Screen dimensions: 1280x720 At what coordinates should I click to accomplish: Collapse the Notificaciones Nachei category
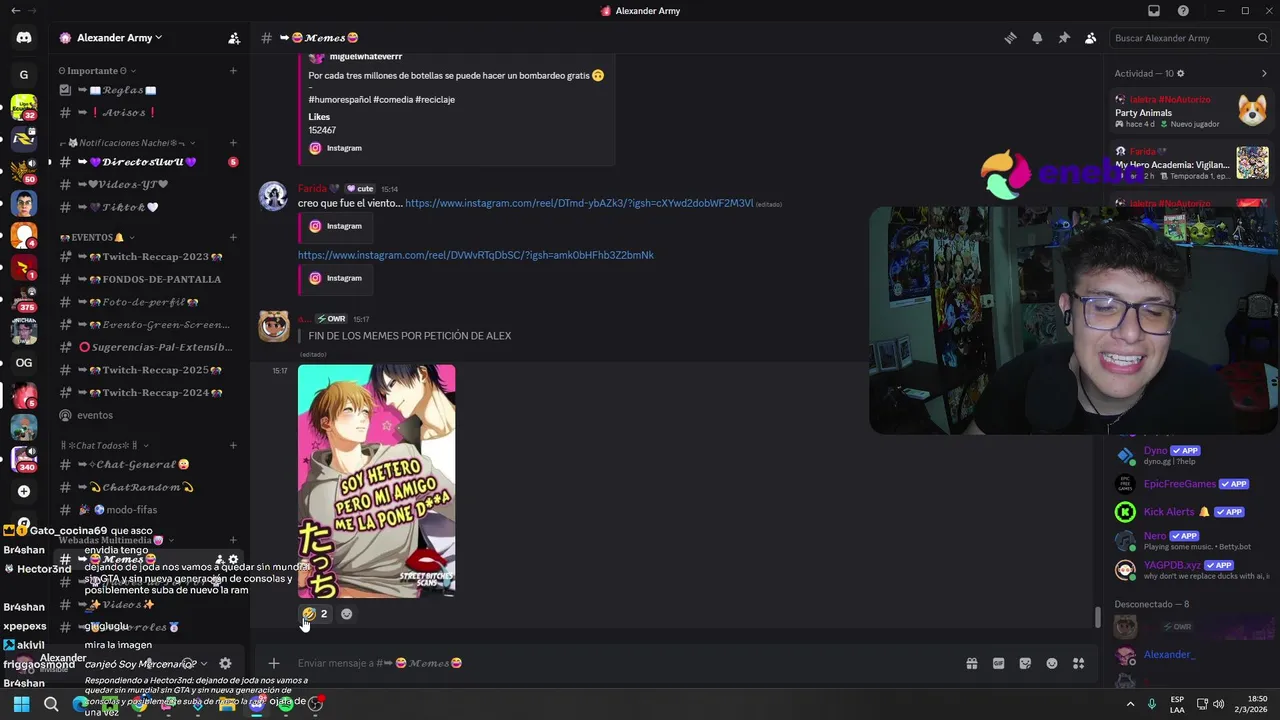[128, 143]
